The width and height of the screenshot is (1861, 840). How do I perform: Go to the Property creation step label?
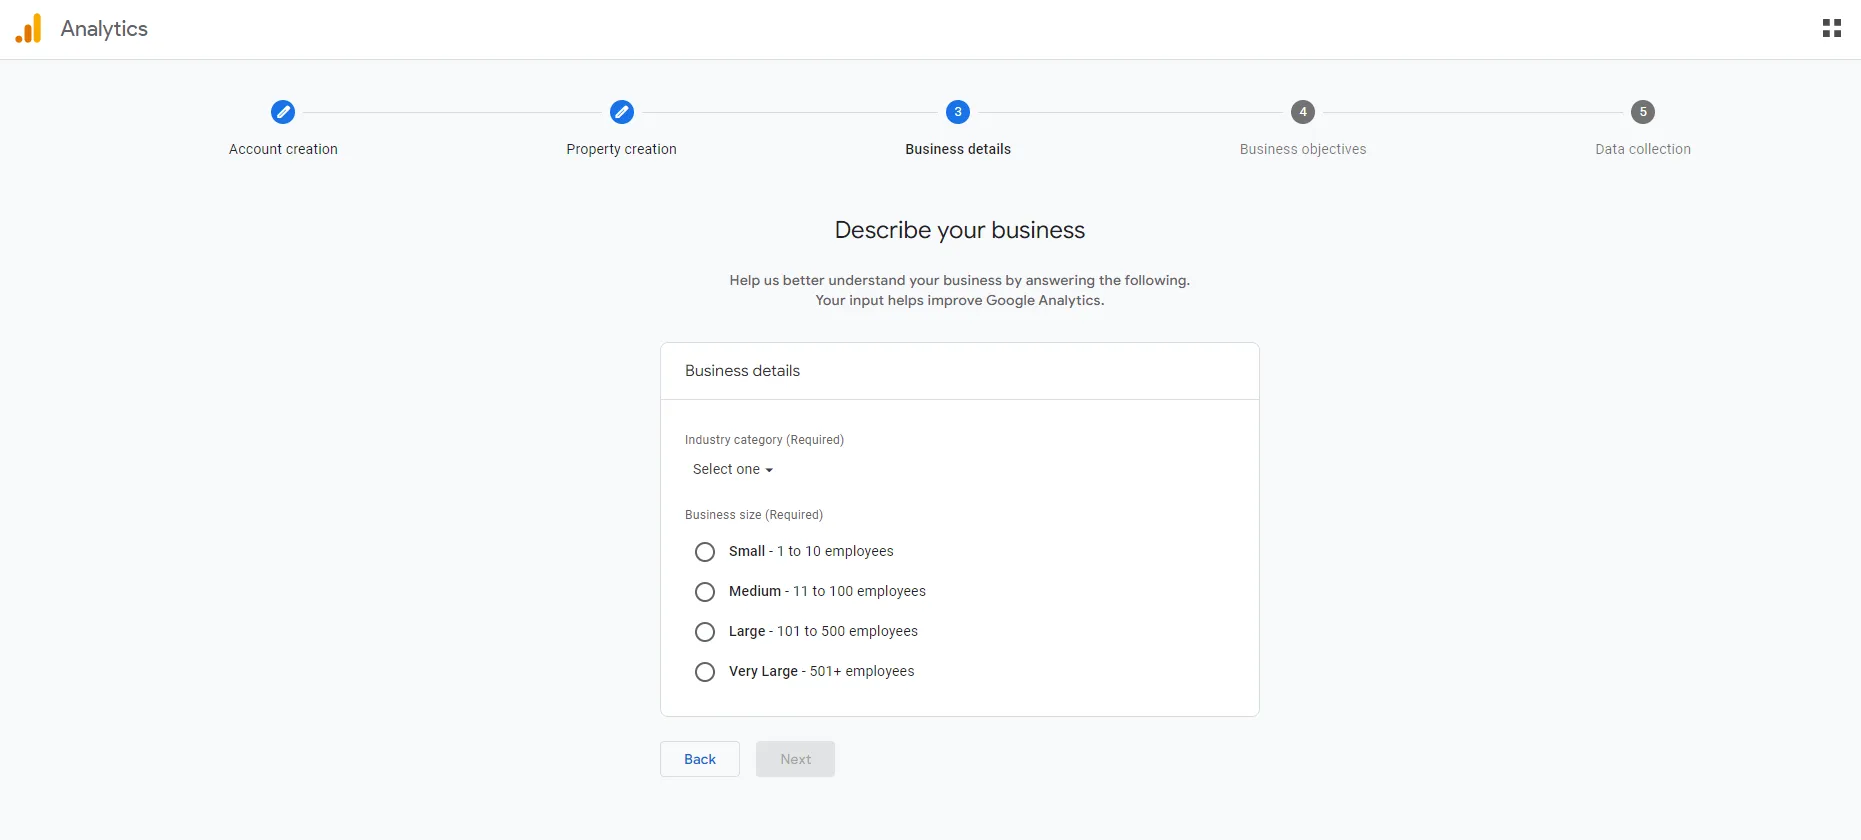coord(621,149)
